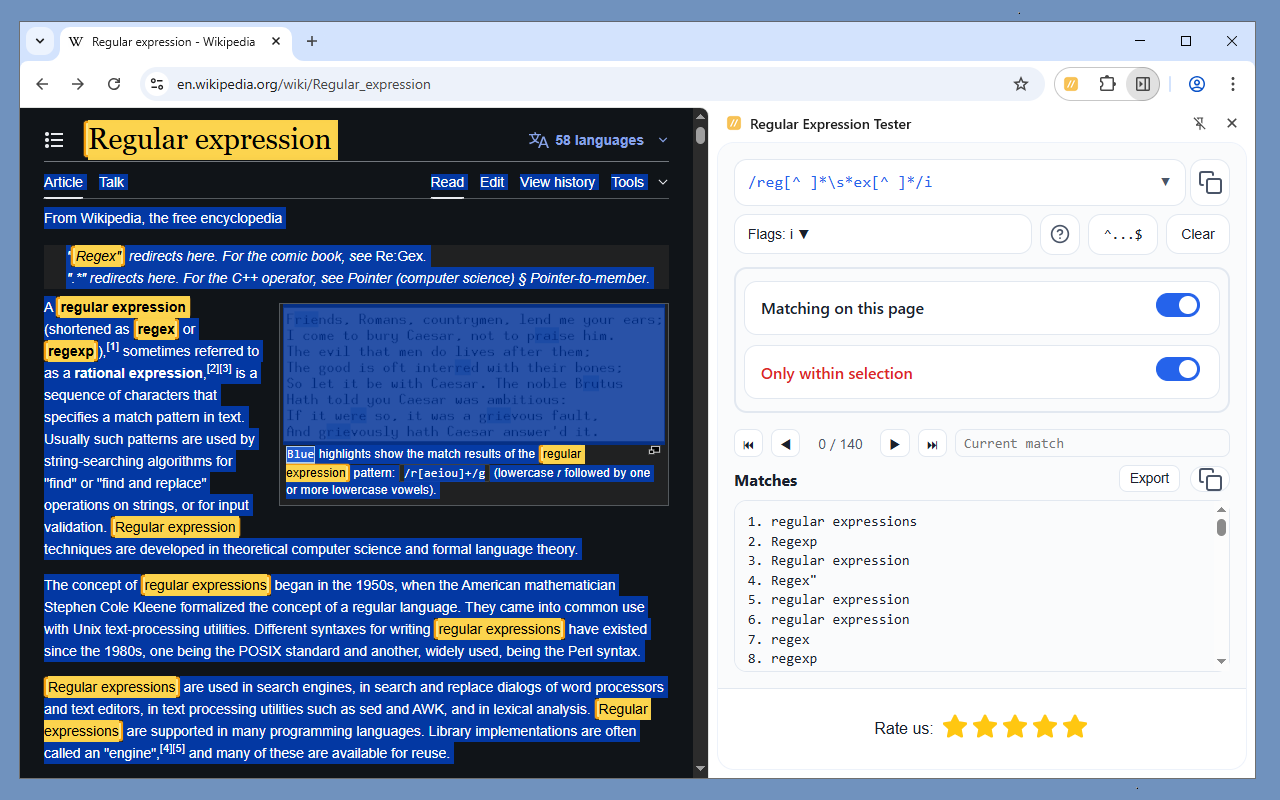Go to the next match
The width and height of the screenshot is (1280, 800).
point(895,444)
